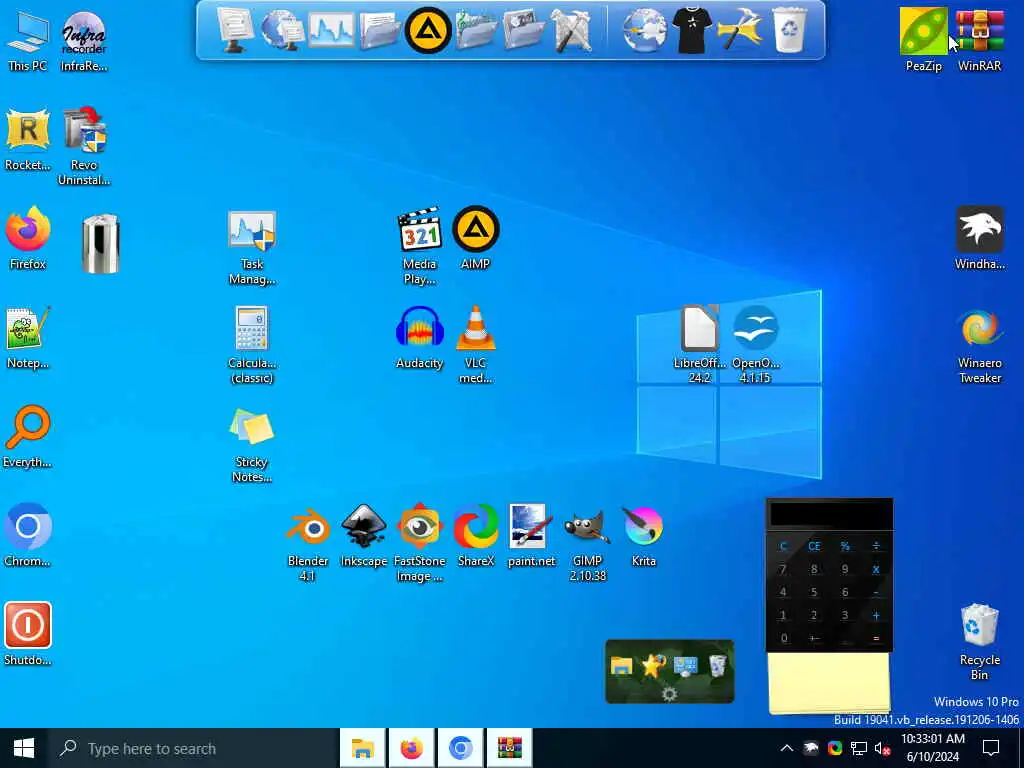This screenshot has height=768, width=1024.
Task: Select the silver trash can desktop icon
Action: 101,244
